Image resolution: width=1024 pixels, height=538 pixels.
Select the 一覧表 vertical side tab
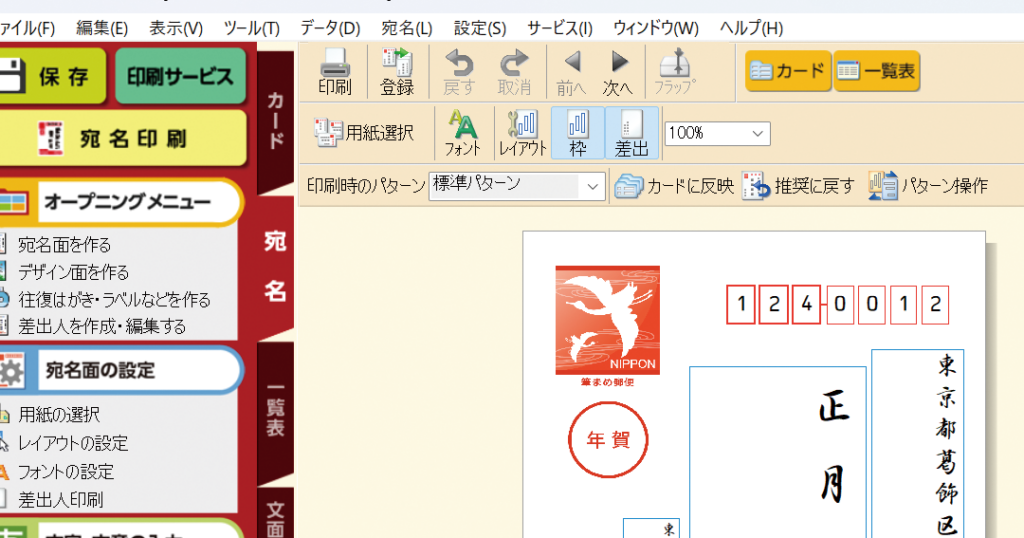click(276, 410)
